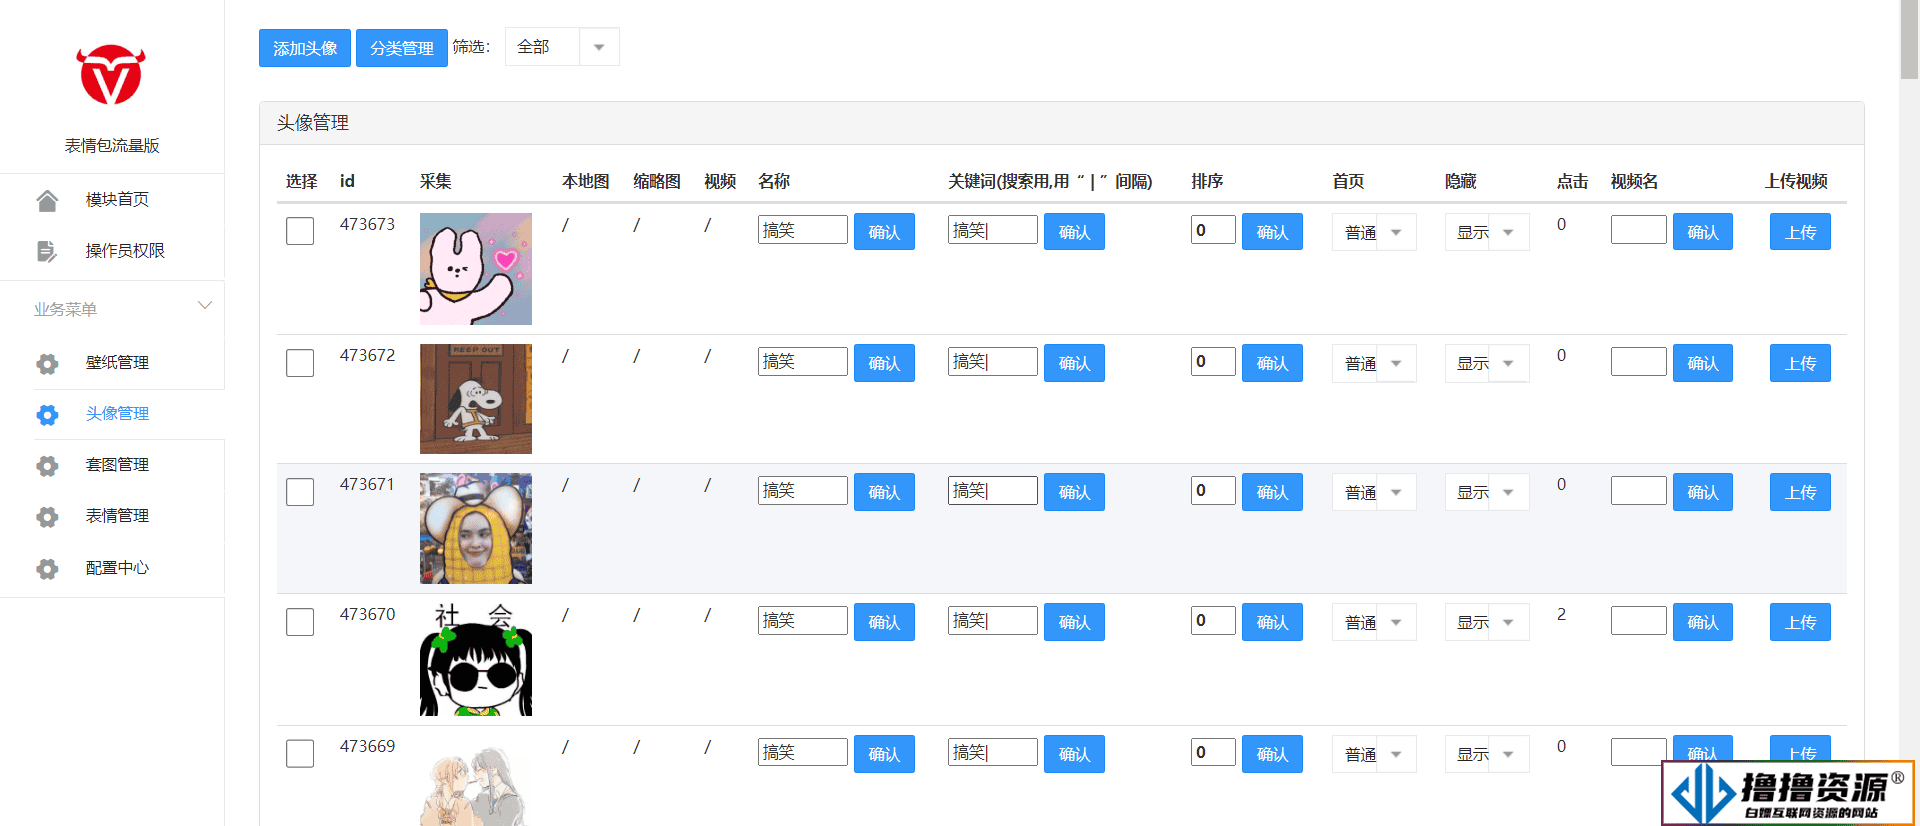Open the 首页 普通 dropdown in row 473673

(1374, 232)
